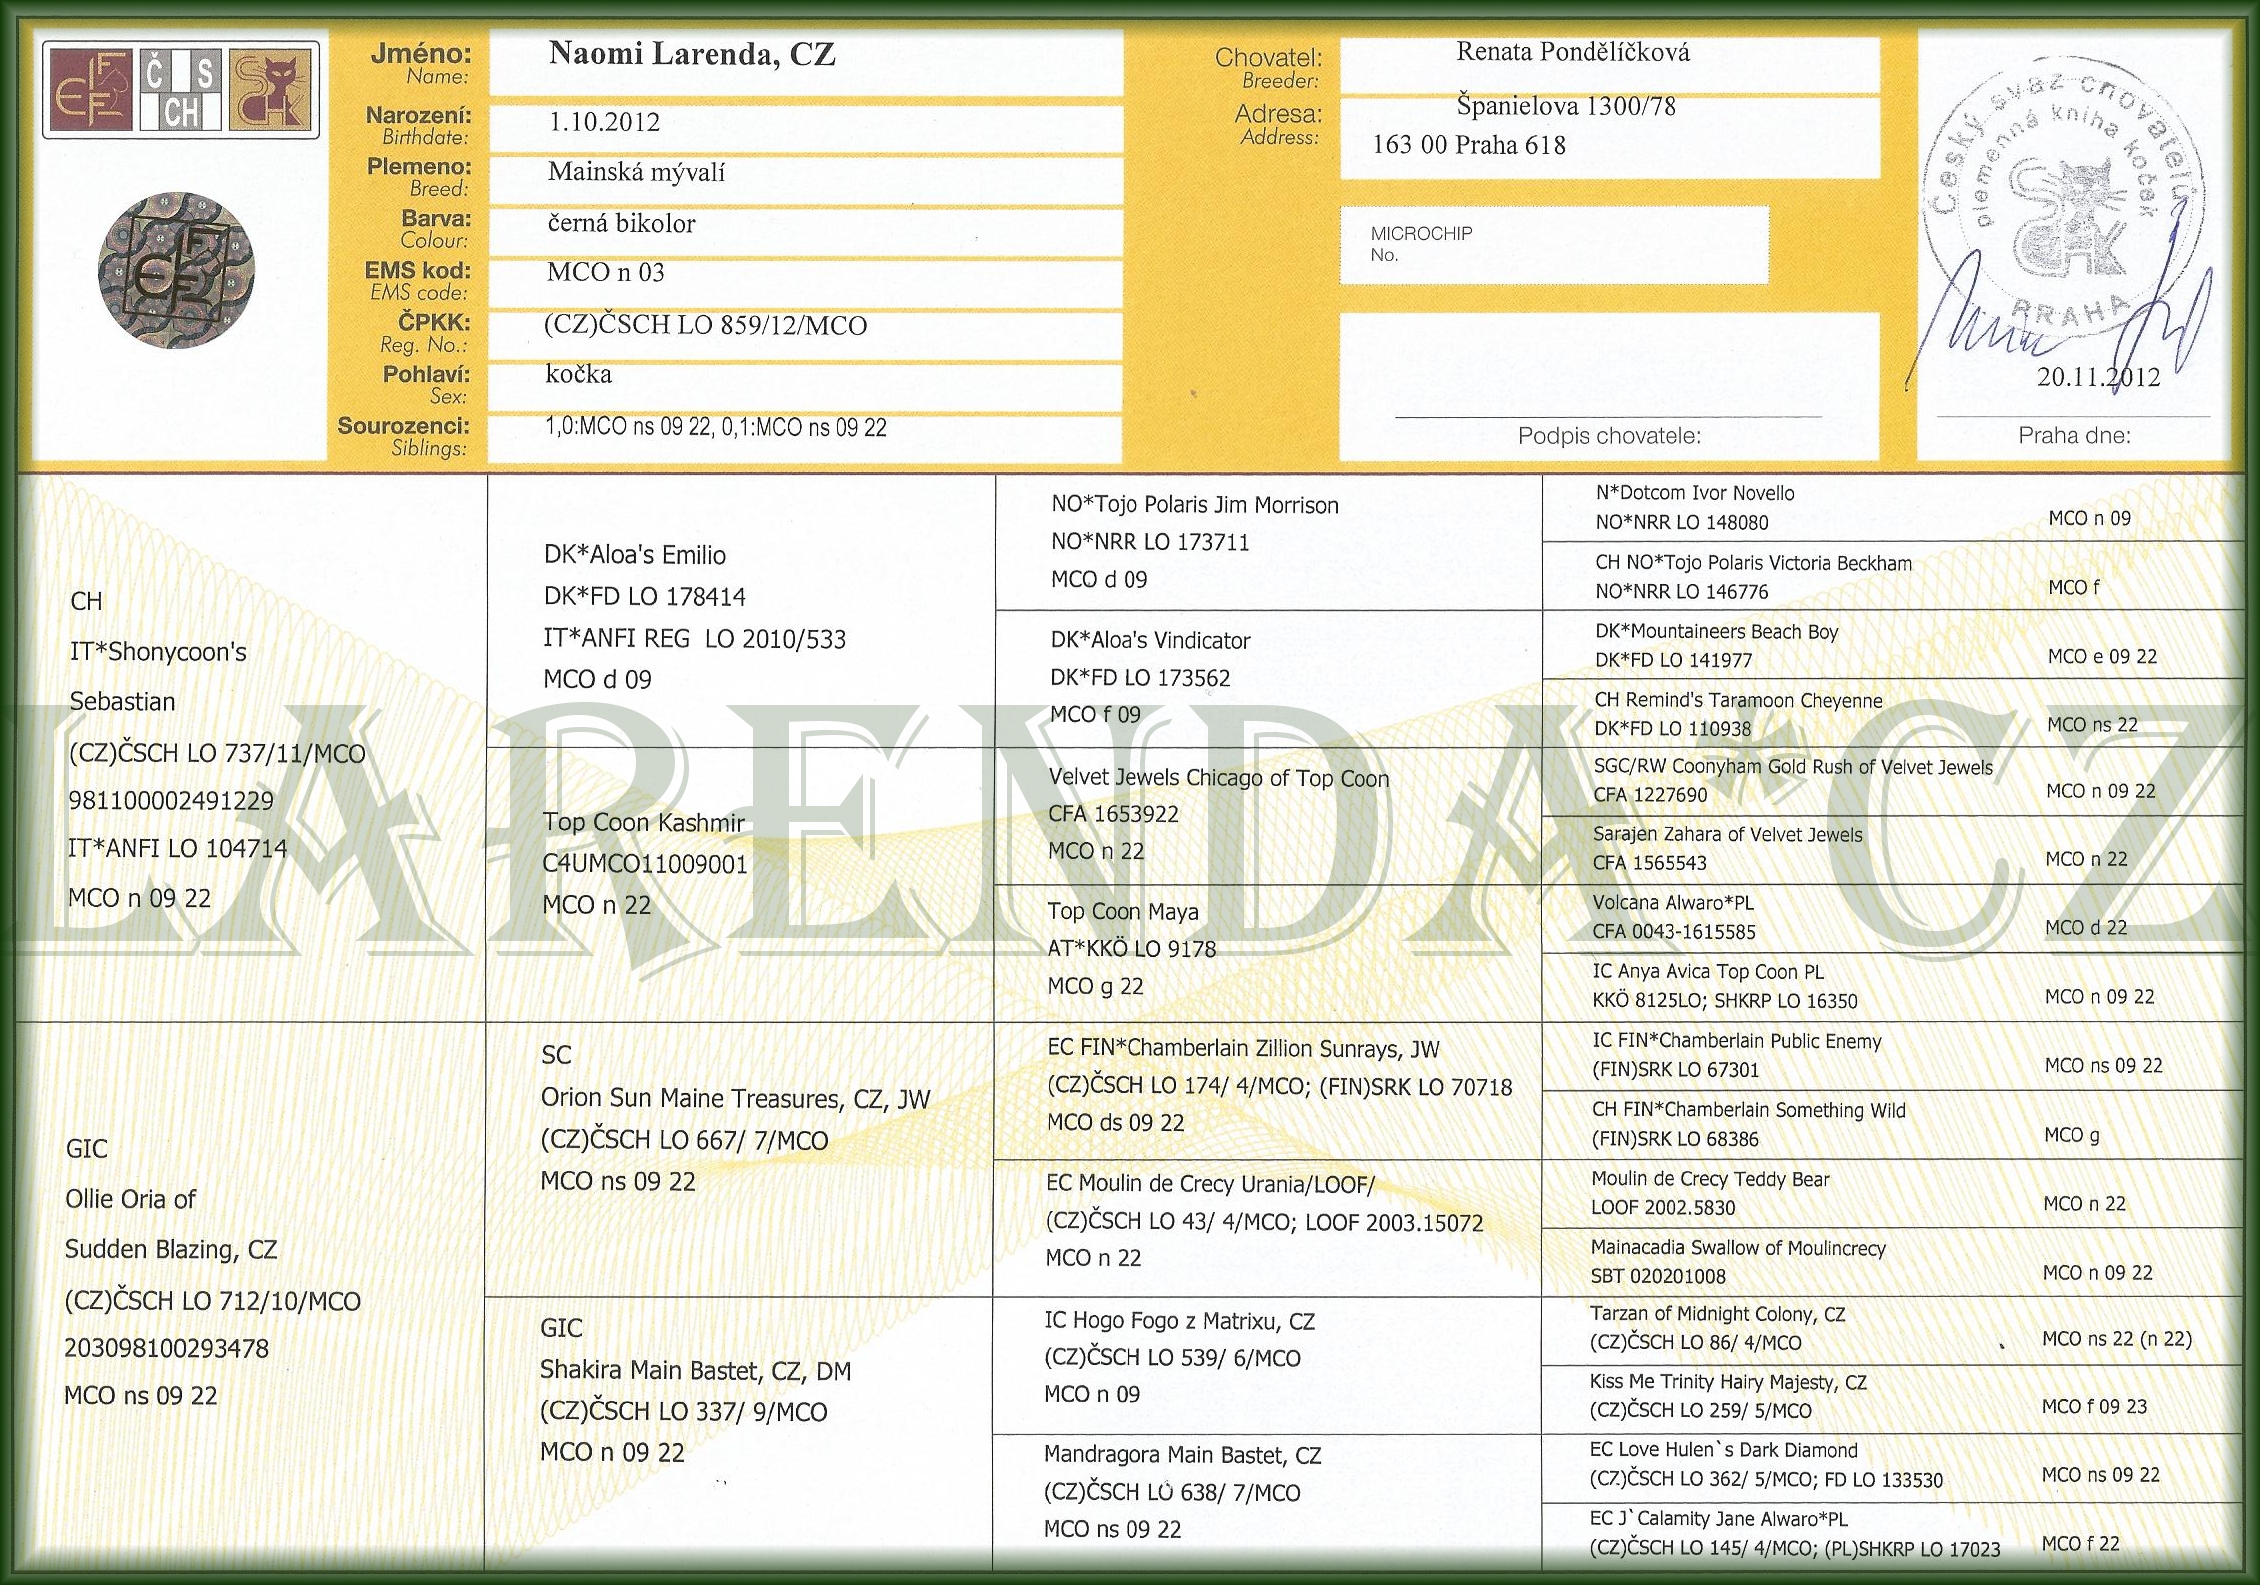The width and height of the screenshot is (2260, 1585).
Task: Click 'DK*Mountaineers Beach Boy'
Action: tap(1717, 632)
